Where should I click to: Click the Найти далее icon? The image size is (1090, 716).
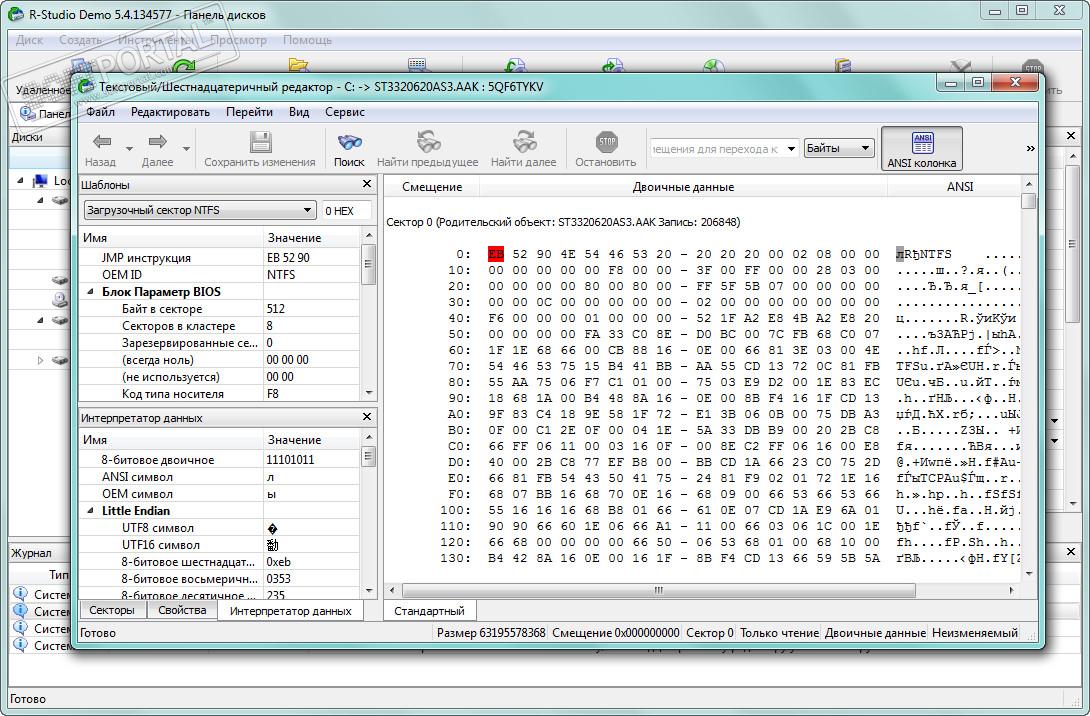point(523,142)
